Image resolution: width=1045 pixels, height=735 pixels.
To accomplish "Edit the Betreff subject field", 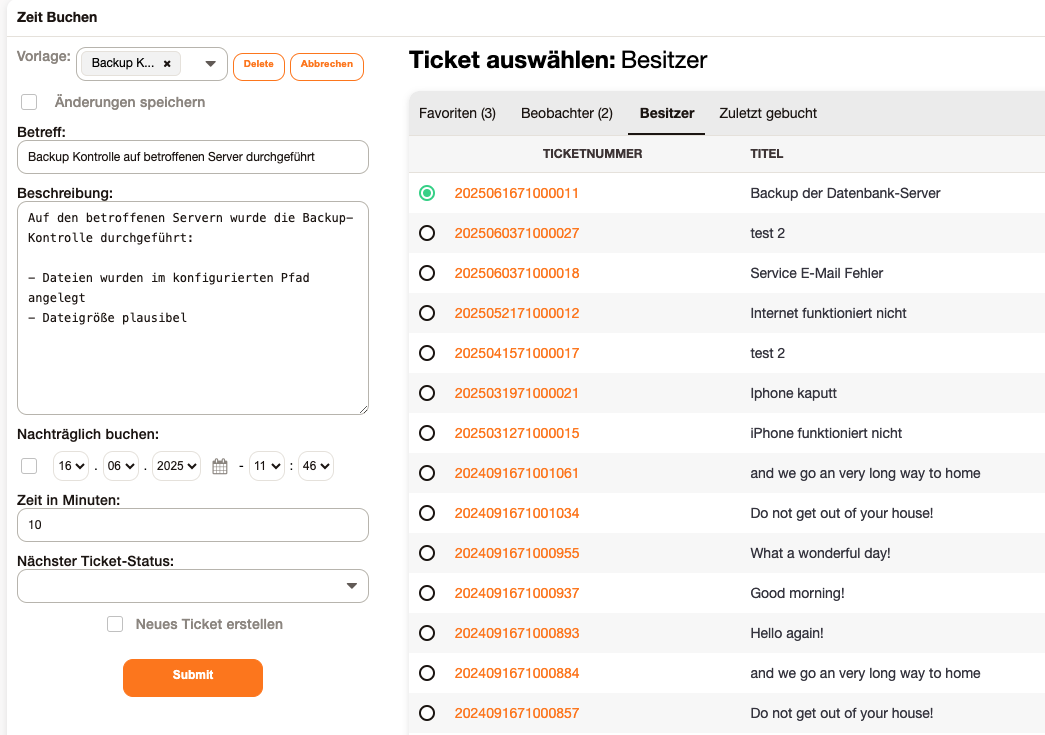I will 193,157.
